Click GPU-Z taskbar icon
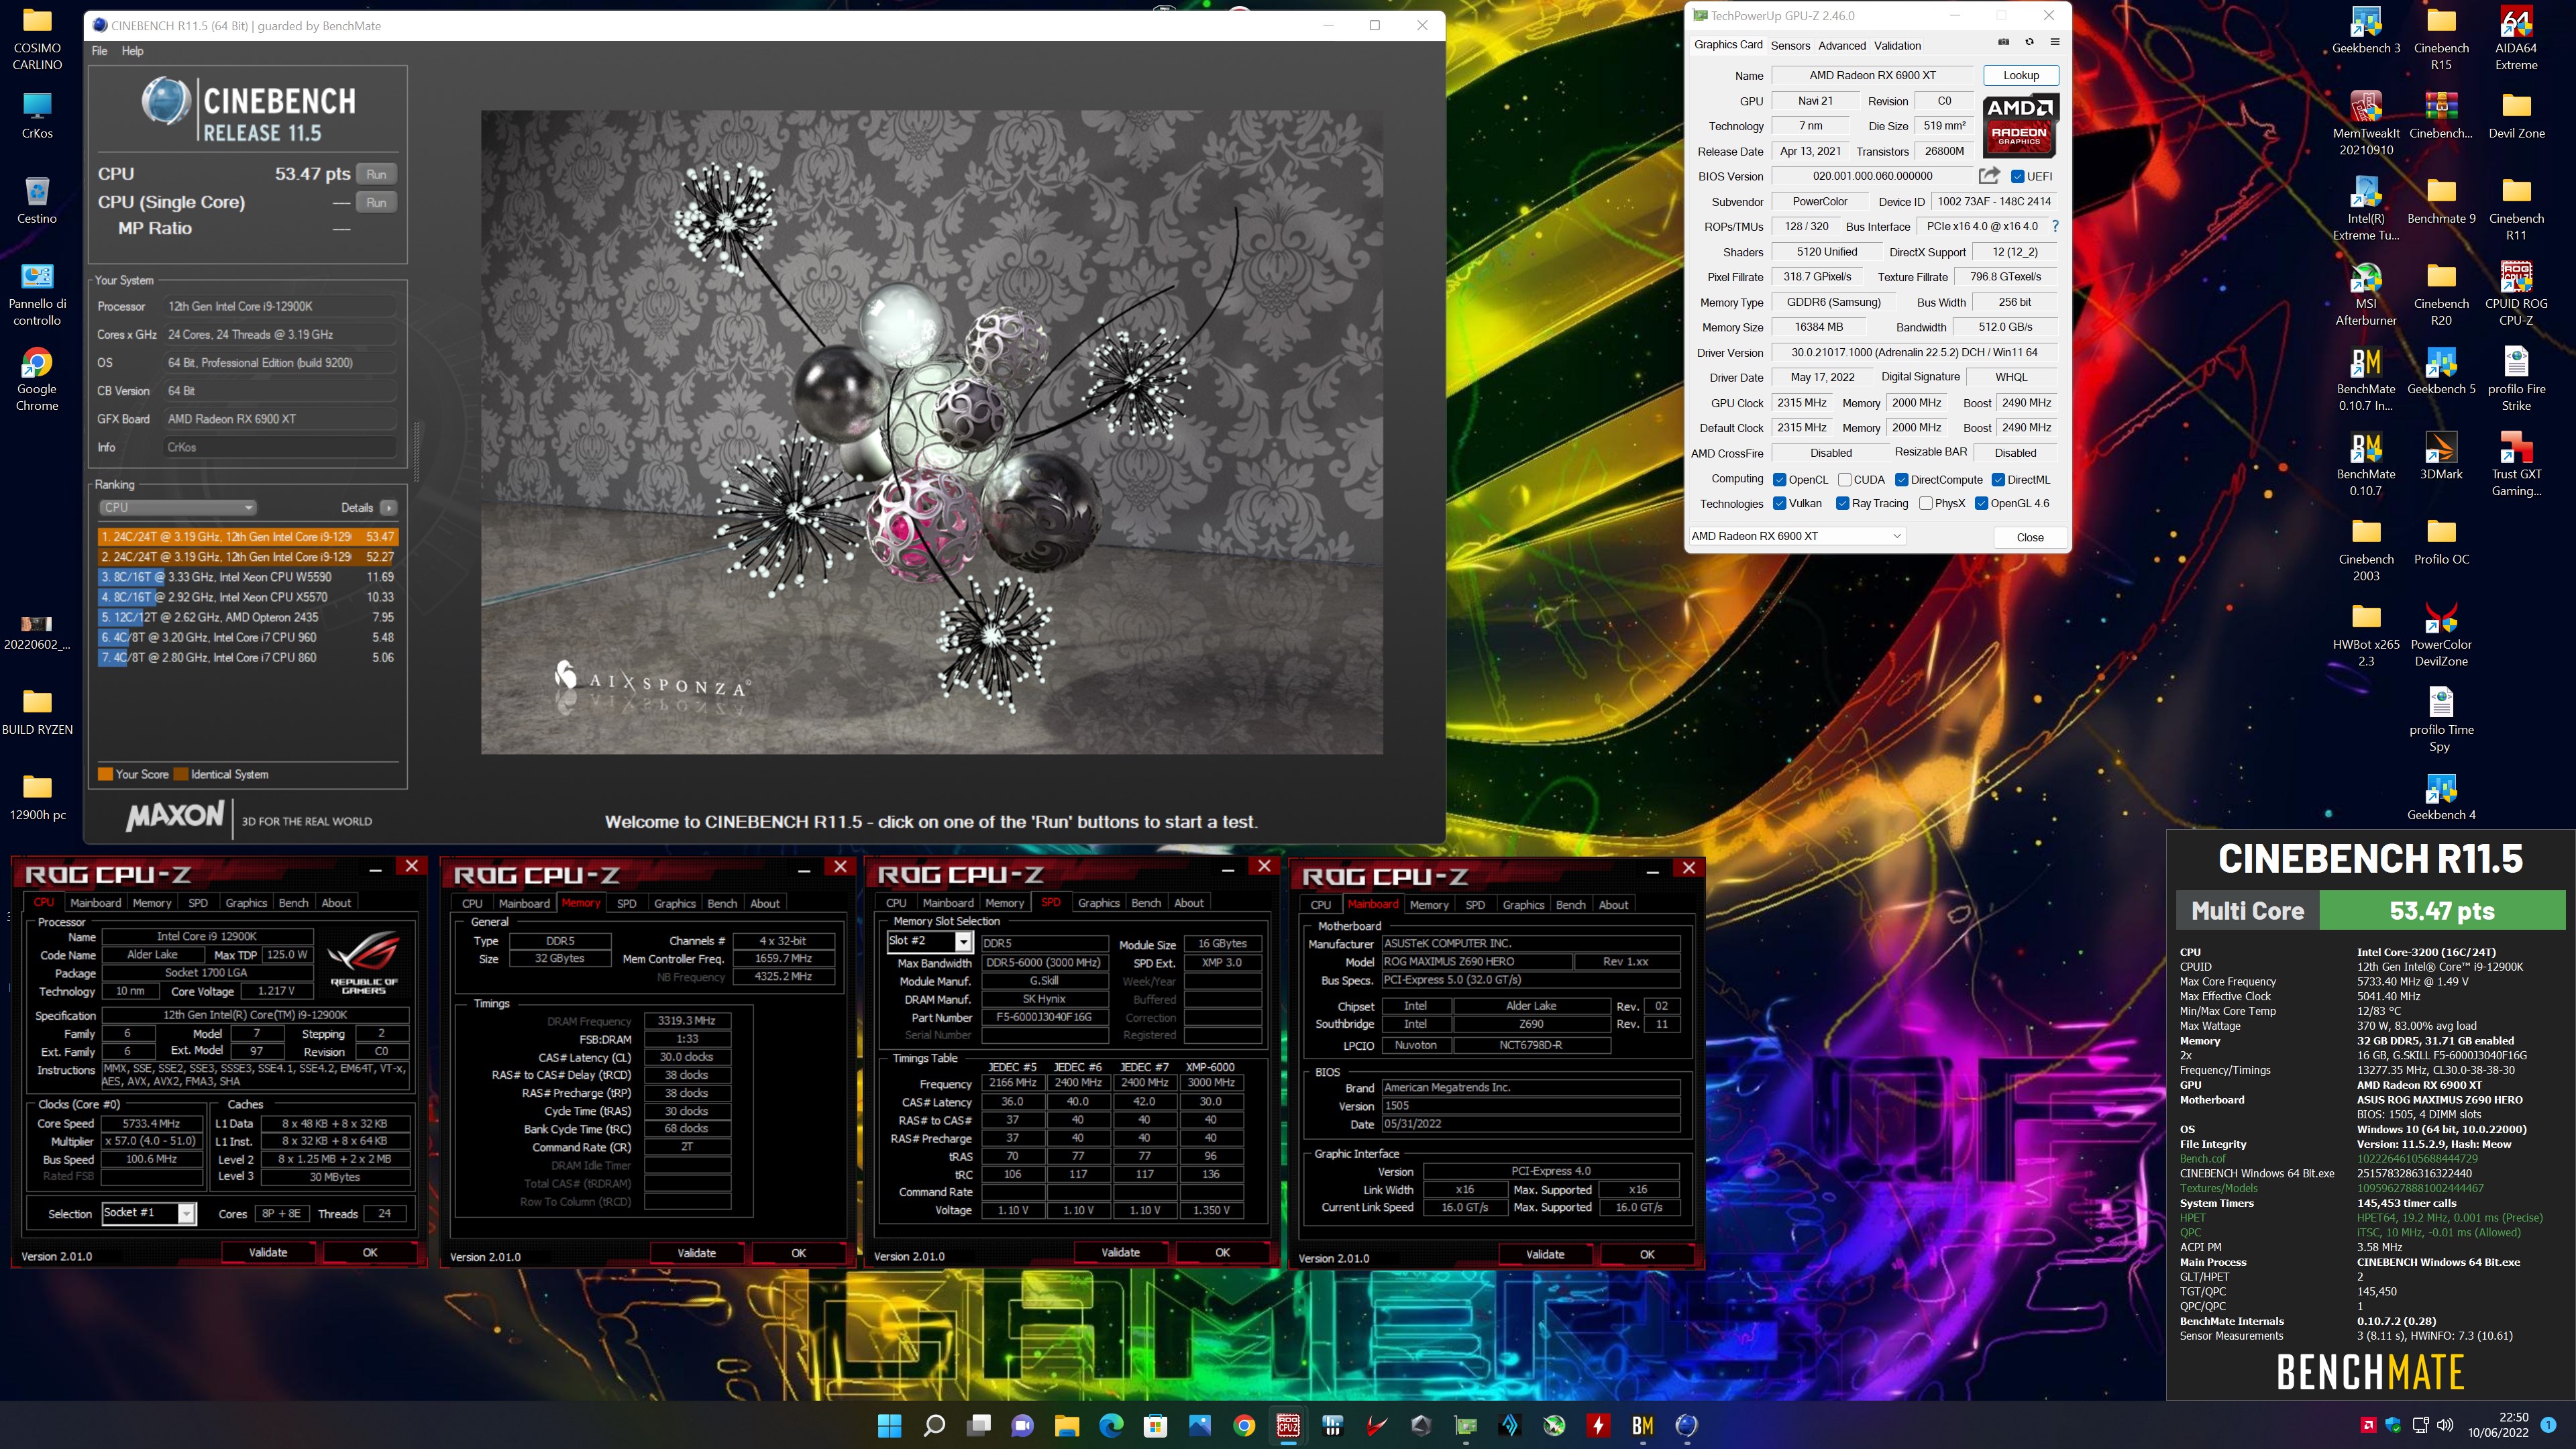The width and height of the screenshot is (2576, 1449). [1465, 1425]
